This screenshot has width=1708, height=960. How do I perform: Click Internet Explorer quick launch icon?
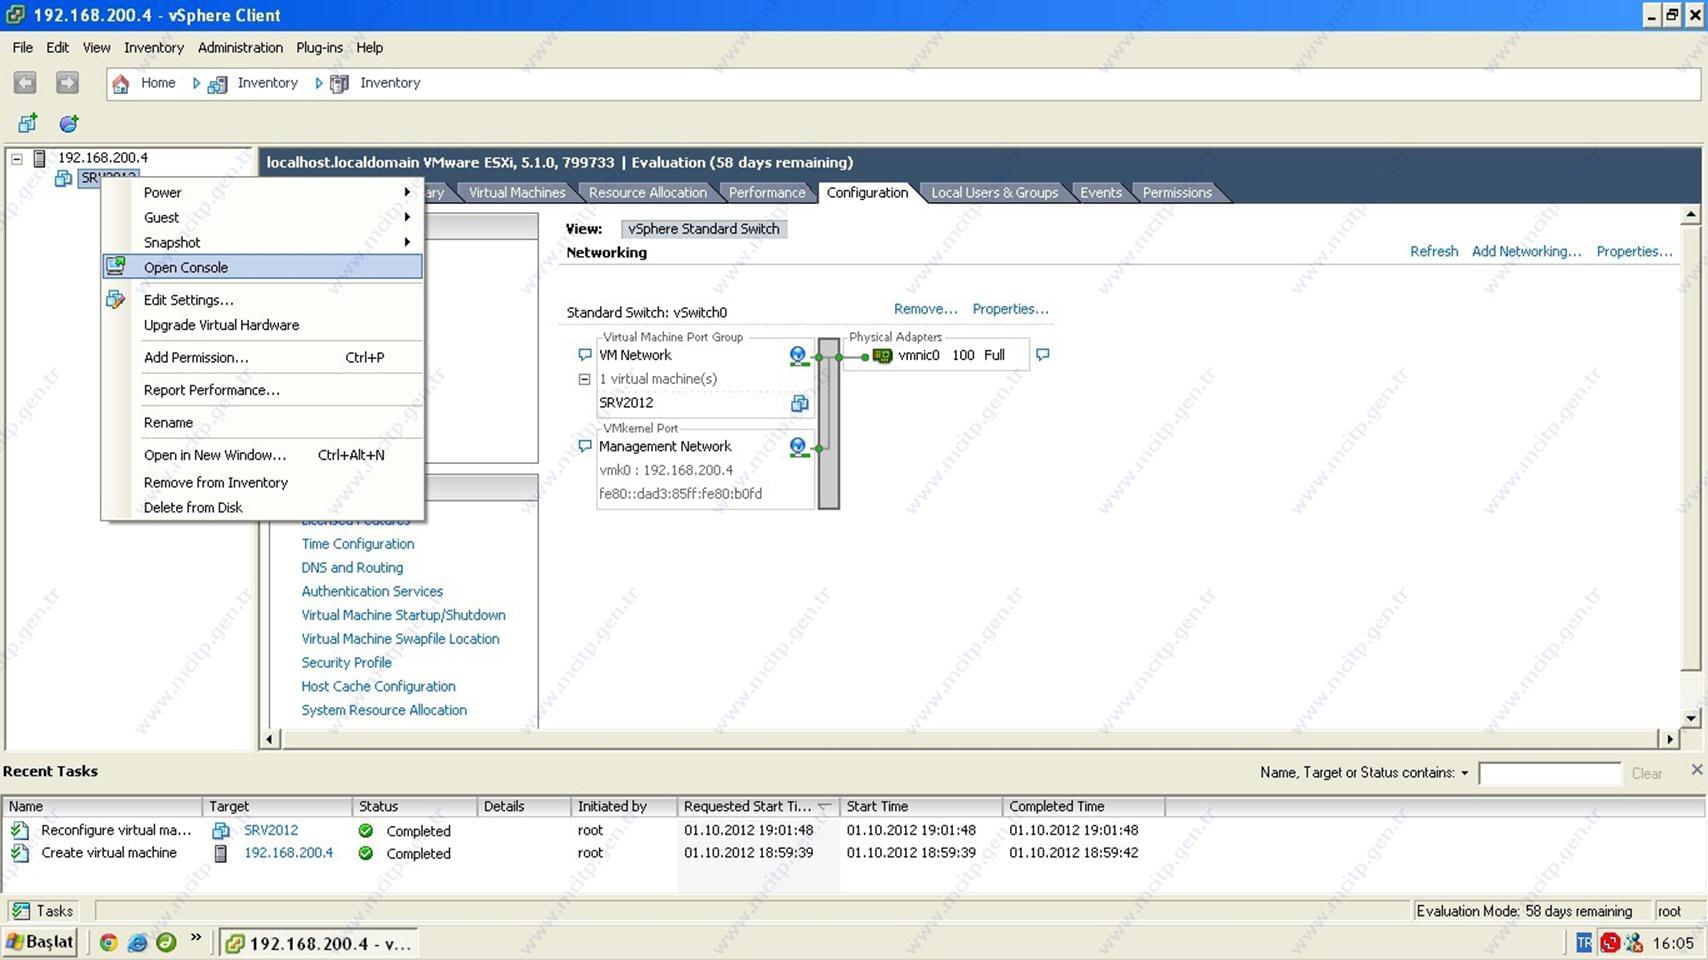click(138, 942)
